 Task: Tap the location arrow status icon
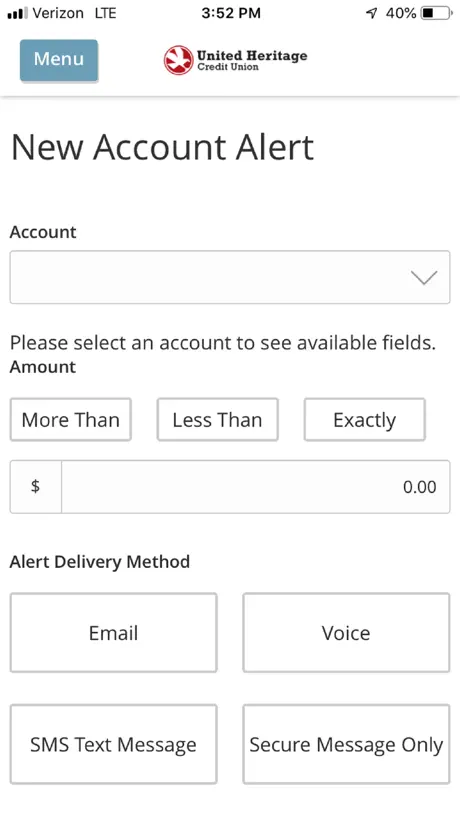click(371, 14)
